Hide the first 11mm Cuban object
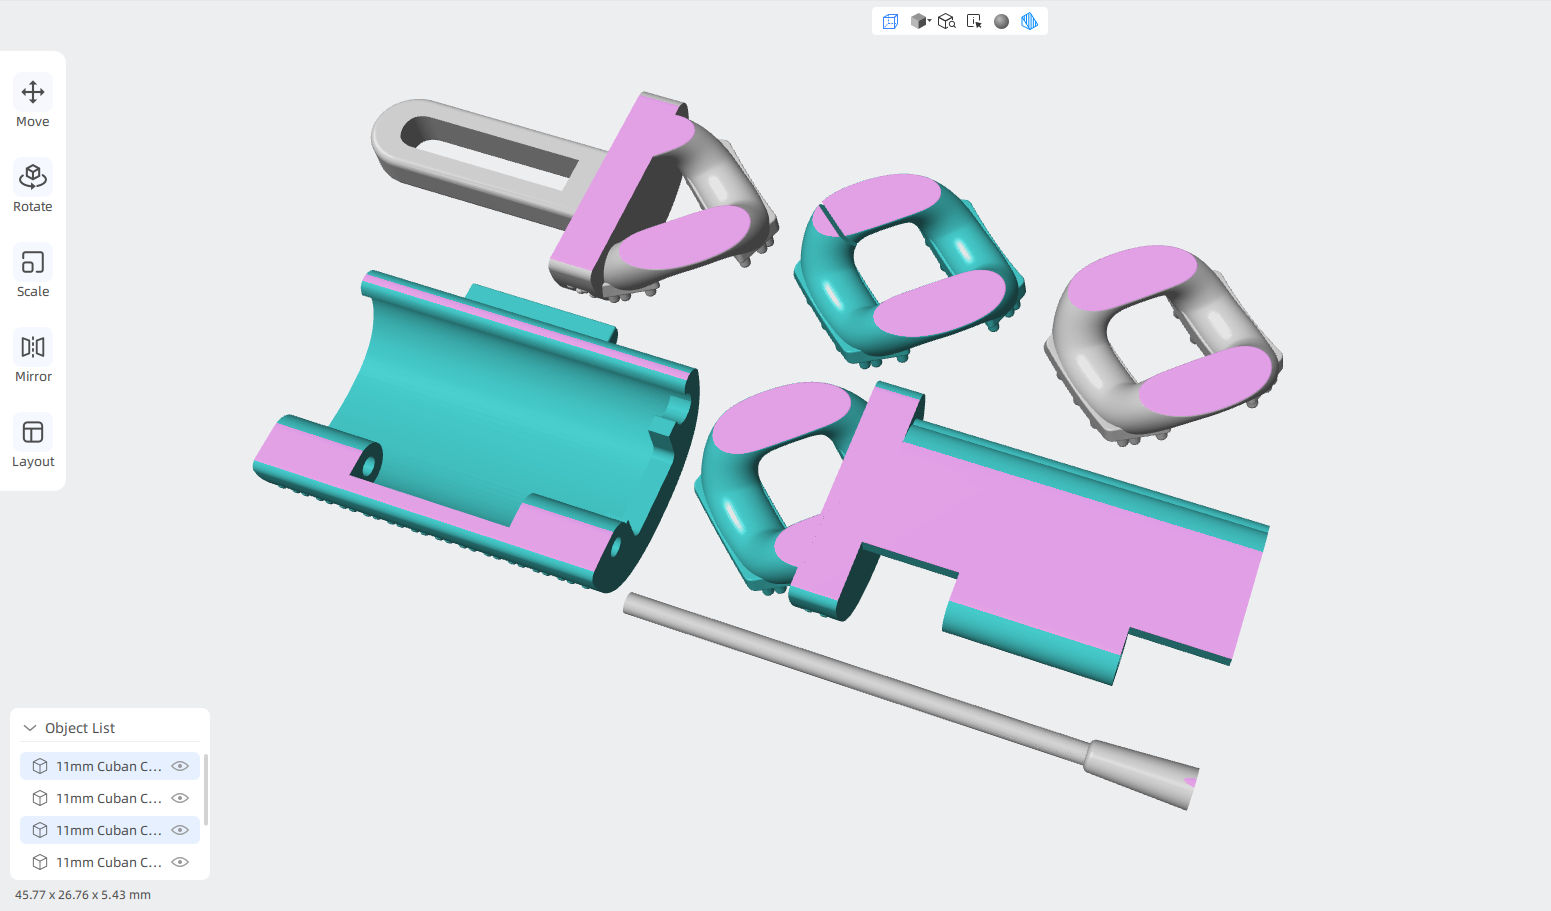The image size is (1551, 911). tap(180, 766)
